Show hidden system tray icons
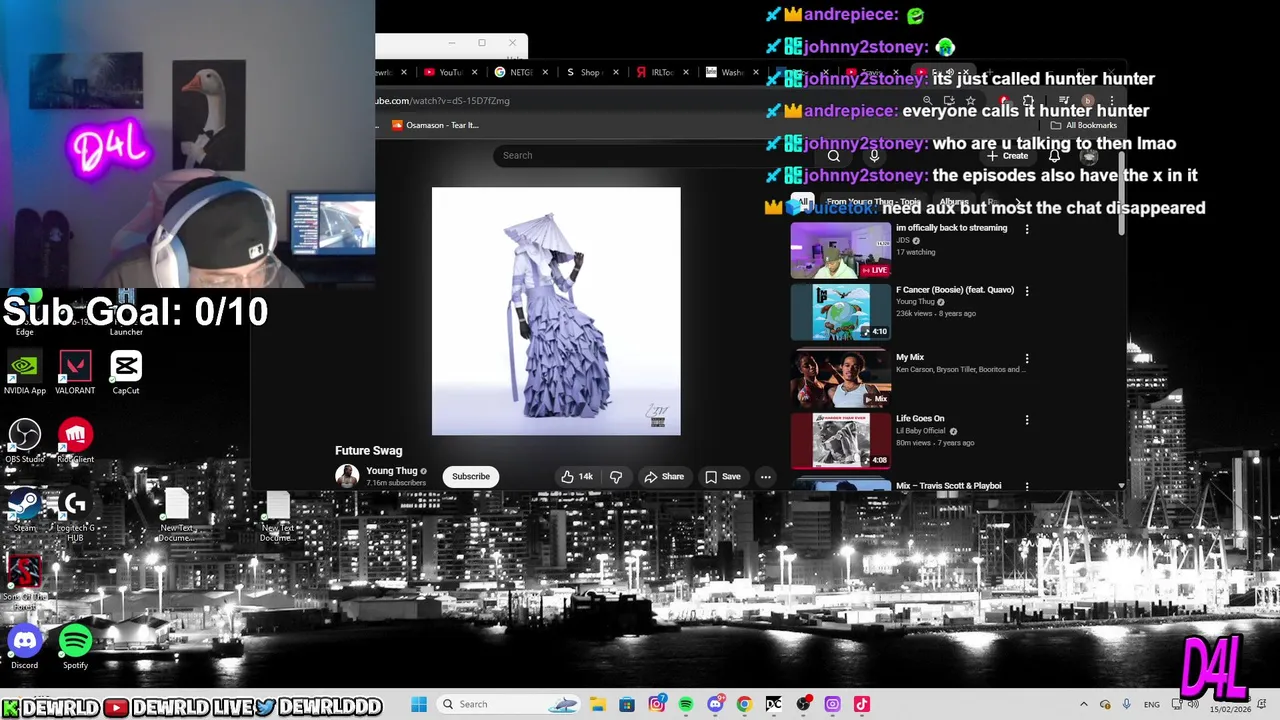The image size is (1280, 720). coord(1083,704)
